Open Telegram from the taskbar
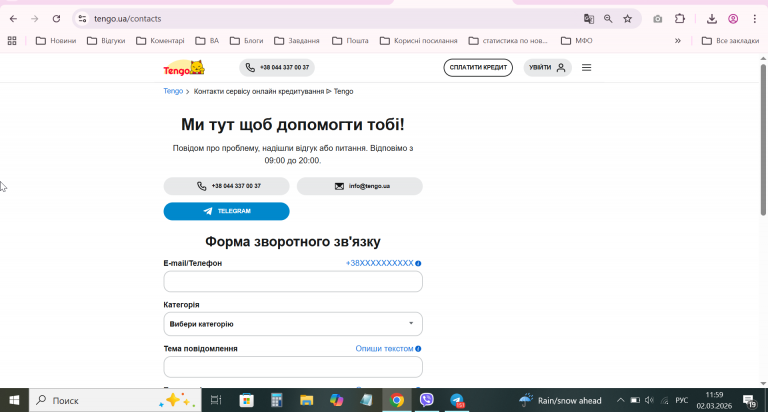 457,400
